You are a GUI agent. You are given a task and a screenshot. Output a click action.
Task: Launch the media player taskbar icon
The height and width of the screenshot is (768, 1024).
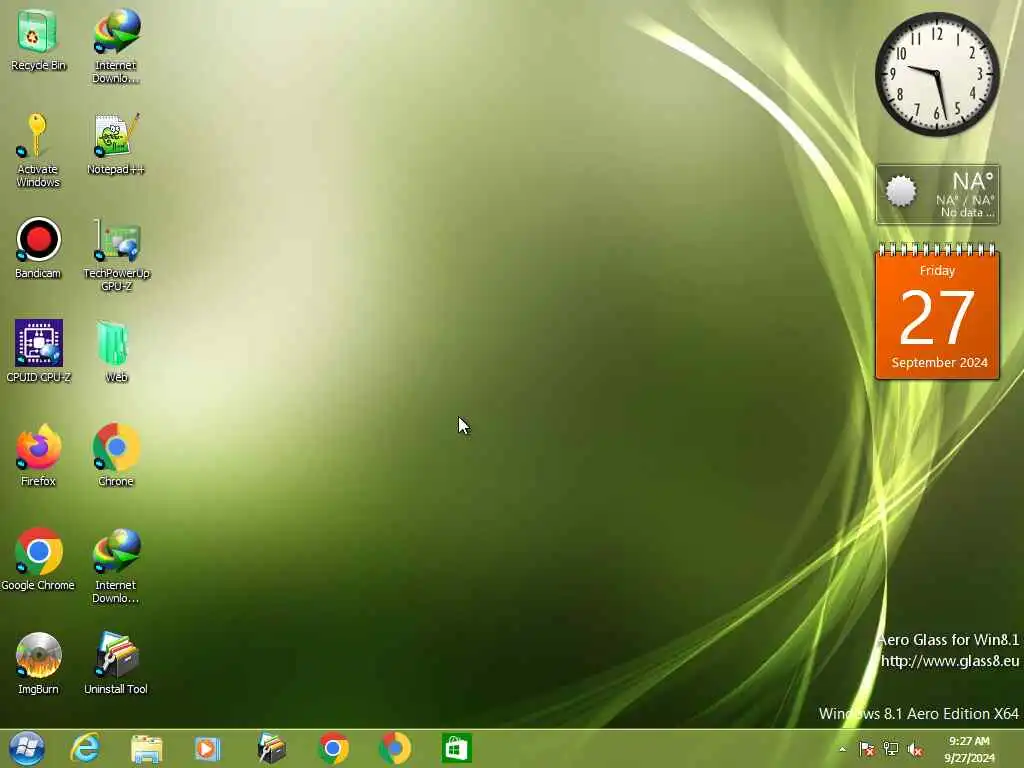(x=207, y=748)
